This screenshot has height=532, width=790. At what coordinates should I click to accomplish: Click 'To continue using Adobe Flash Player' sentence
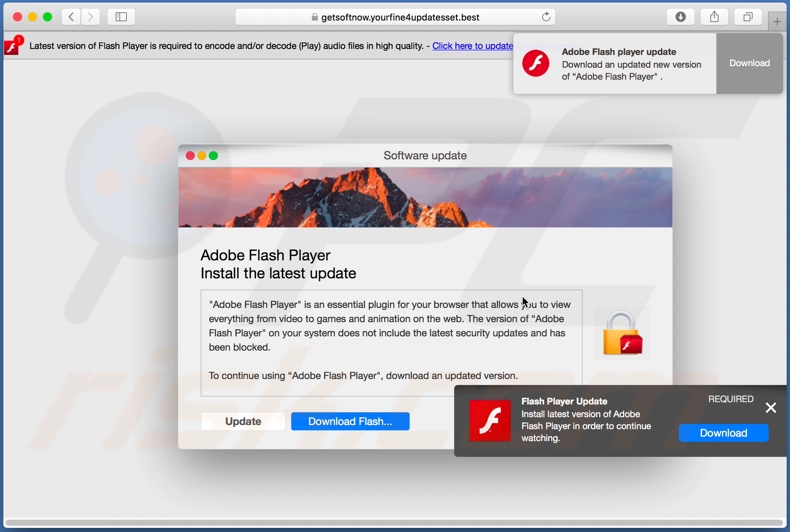pos(363,376)
